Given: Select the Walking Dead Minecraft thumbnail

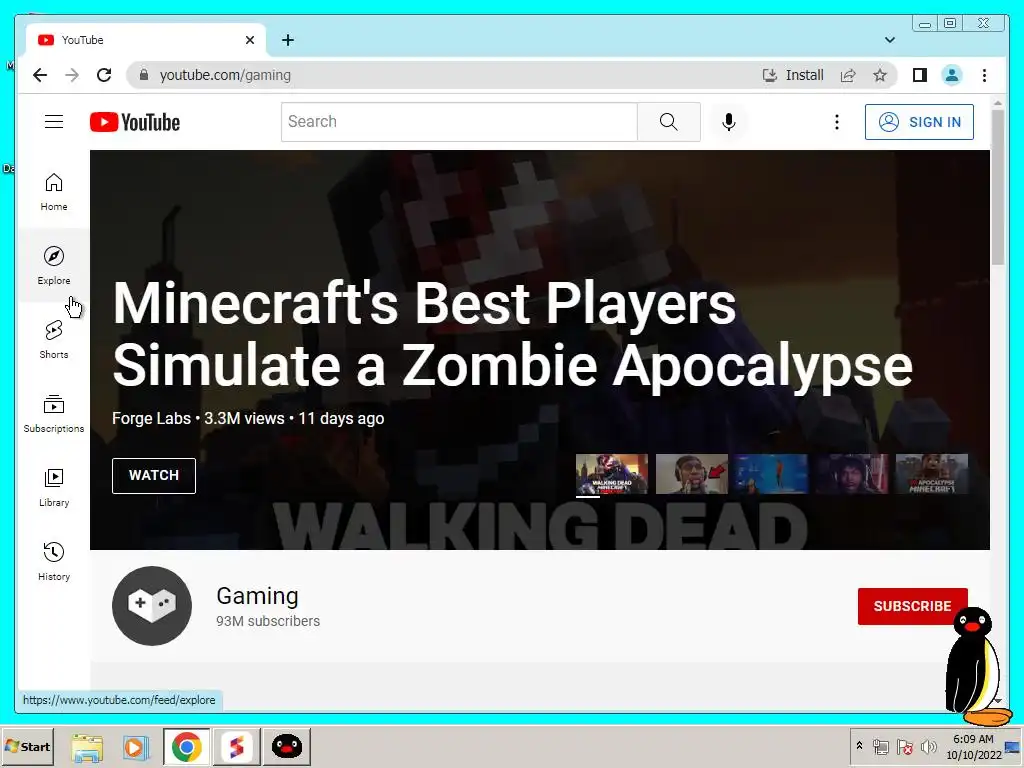Looking at the screenshot, I should [611, 474].
